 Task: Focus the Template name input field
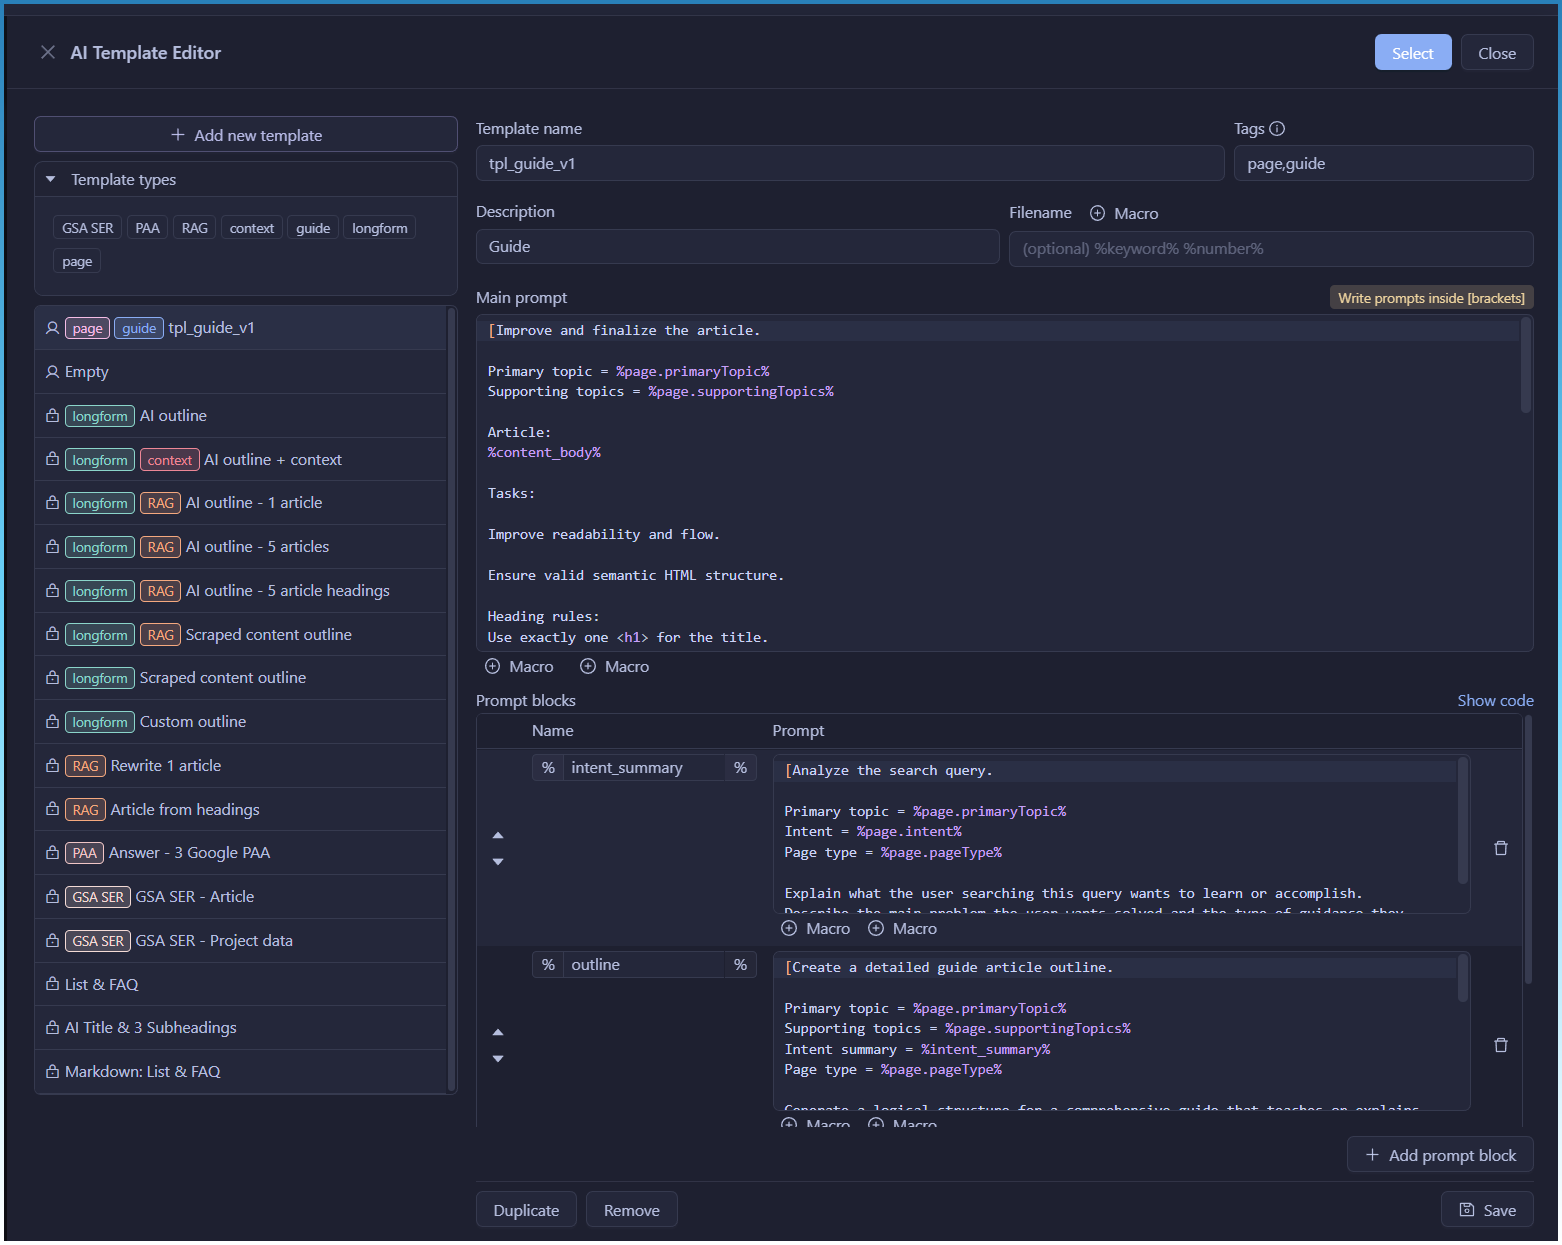(x=849, y=164)
